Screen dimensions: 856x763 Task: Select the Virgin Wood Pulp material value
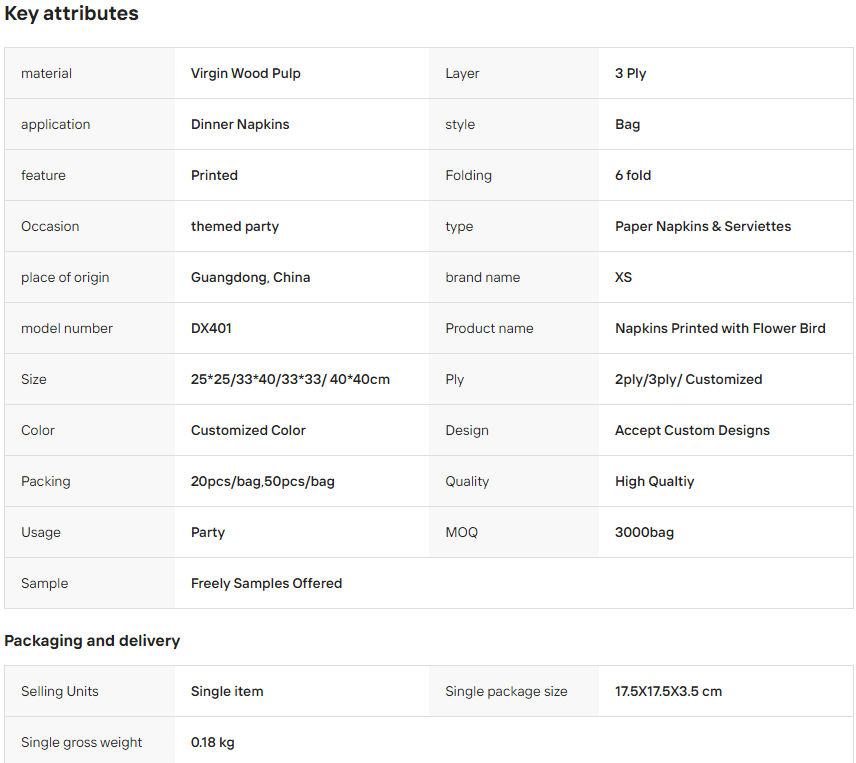pyautogui.click(x=246, y=73)
